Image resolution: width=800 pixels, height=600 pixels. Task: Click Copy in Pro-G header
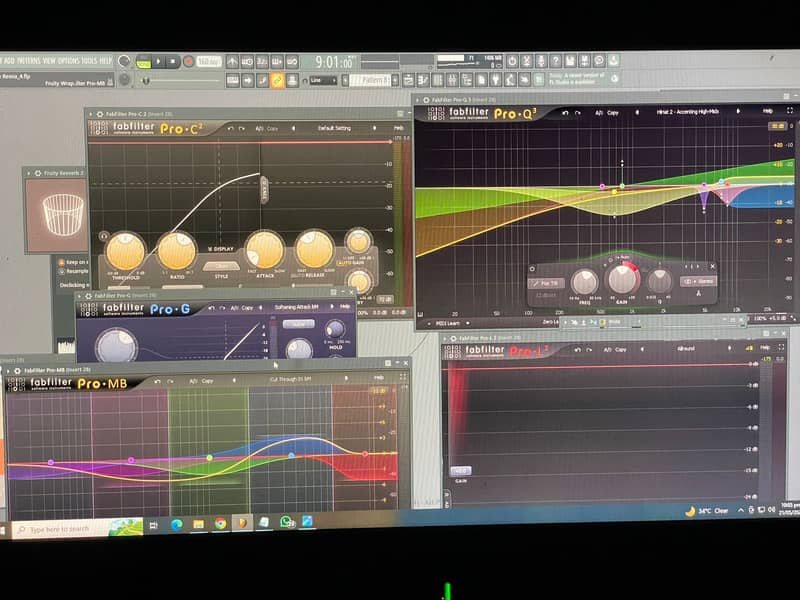[x=247, y=308]
